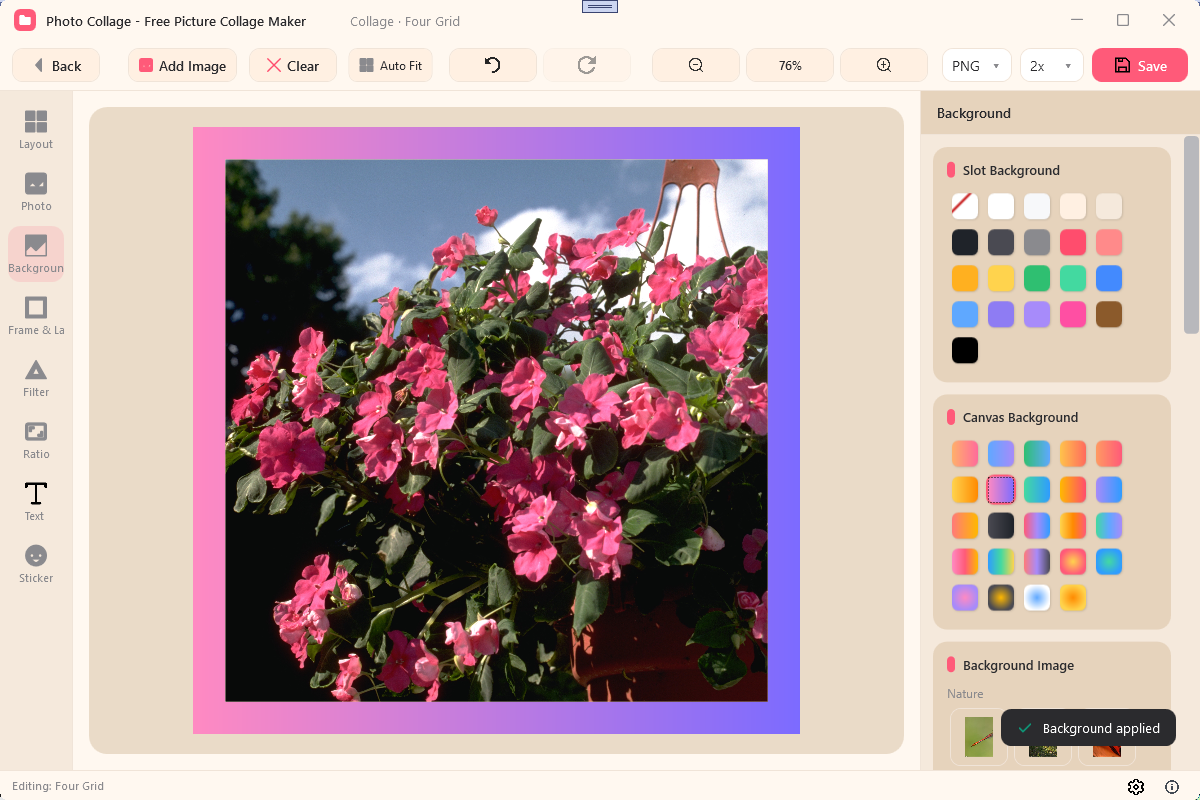
Task: Select the no-color transparent slot background
Action: (x=965, y=206)
